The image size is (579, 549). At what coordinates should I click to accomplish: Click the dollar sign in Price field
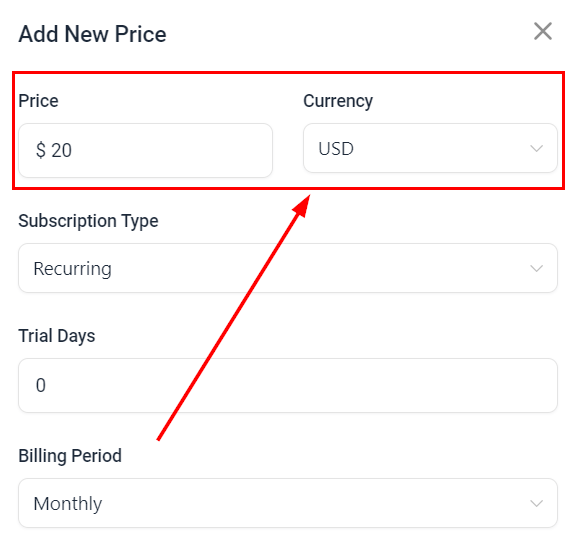pos(41,150)
